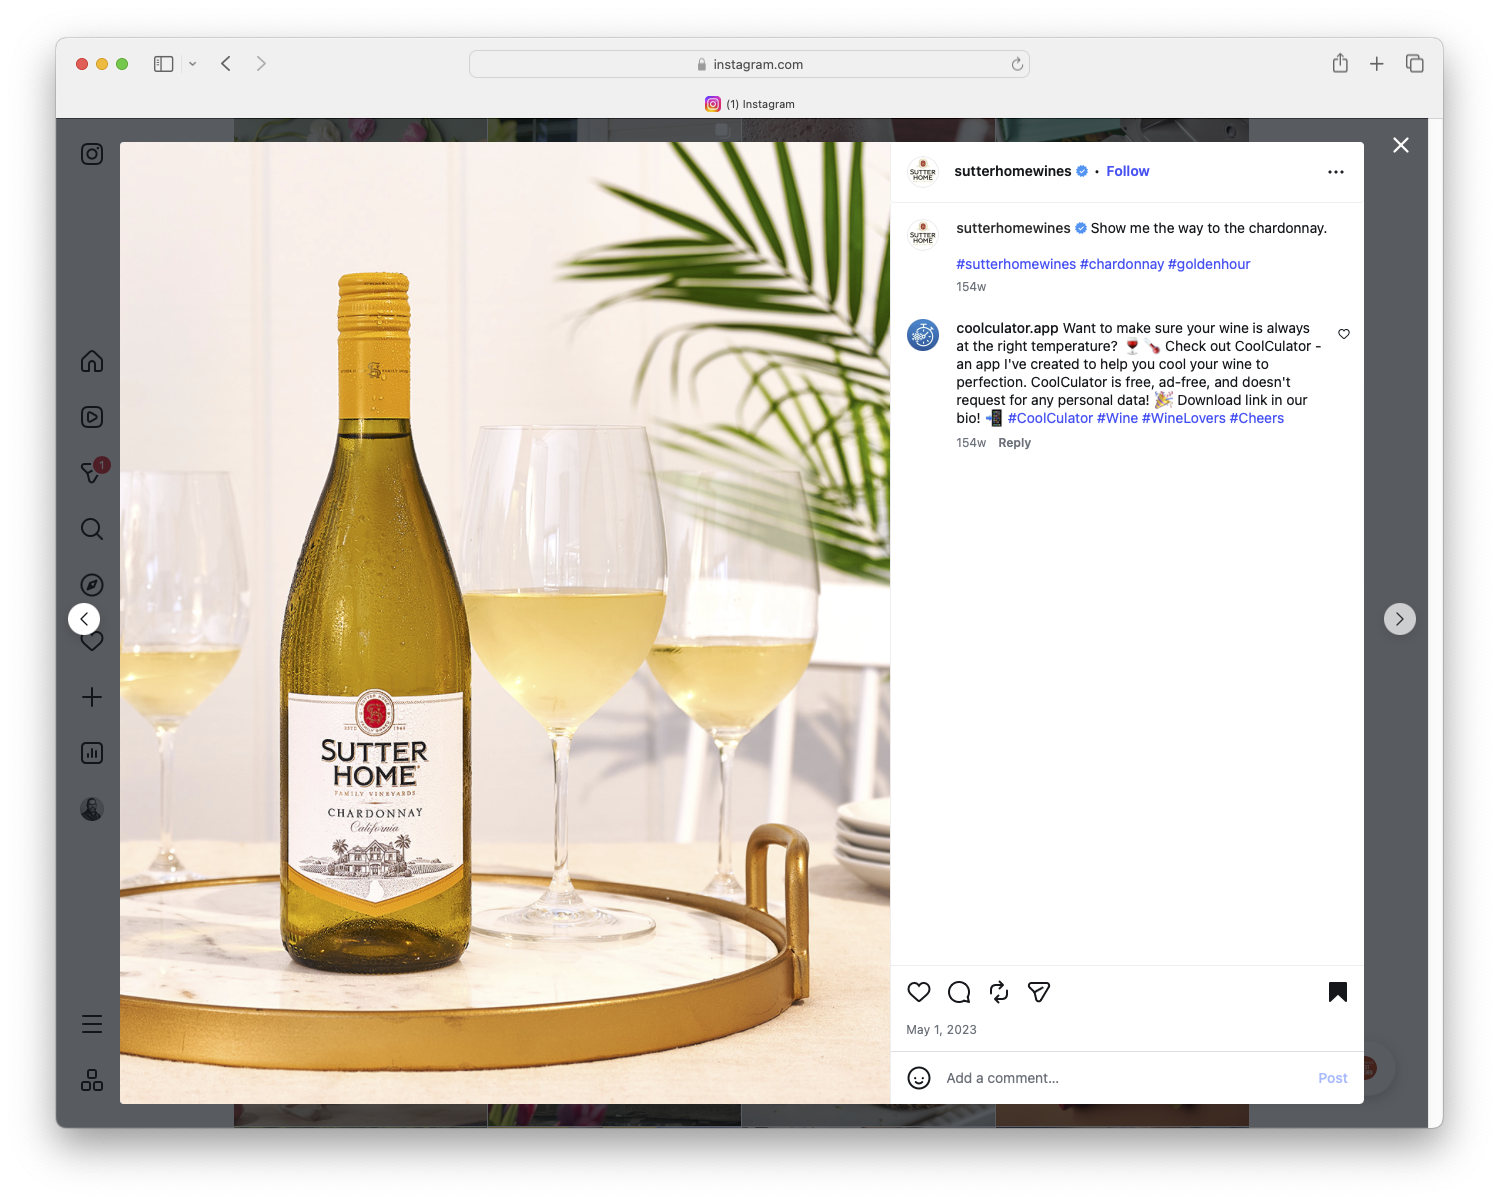Screen dimensions: 1499x1202
Task: Click the Safari address bar showing instagram.com
Action: coord(749,64)
